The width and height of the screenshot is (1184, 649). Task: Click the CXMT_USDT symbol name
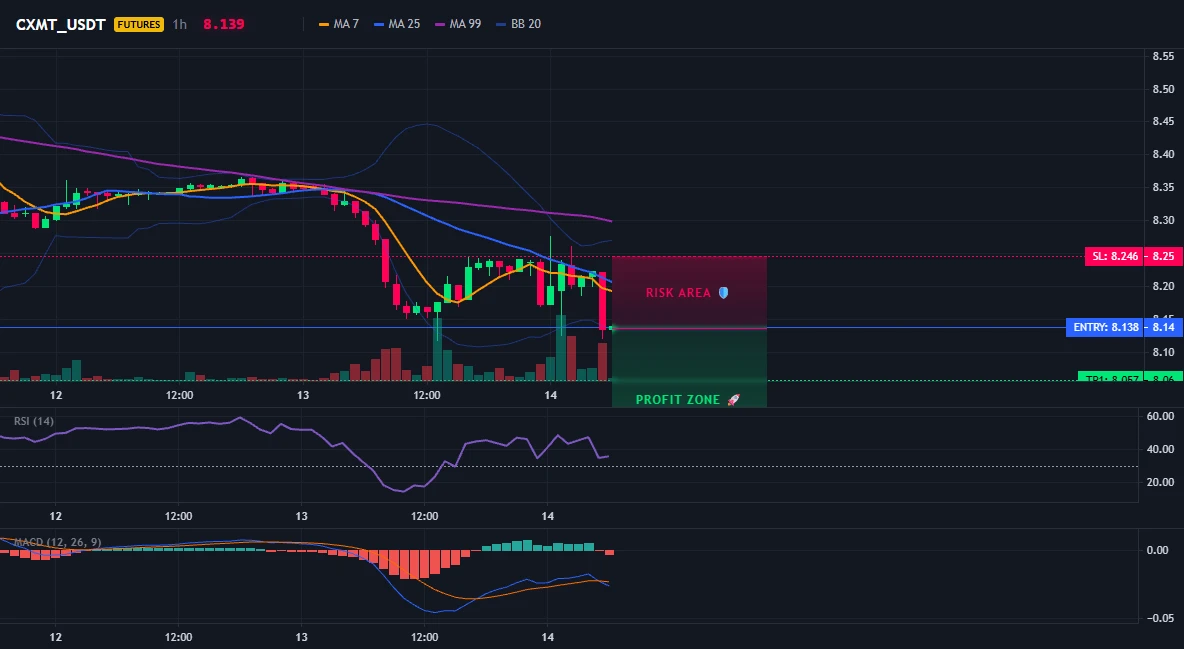(x=60, y=24)
